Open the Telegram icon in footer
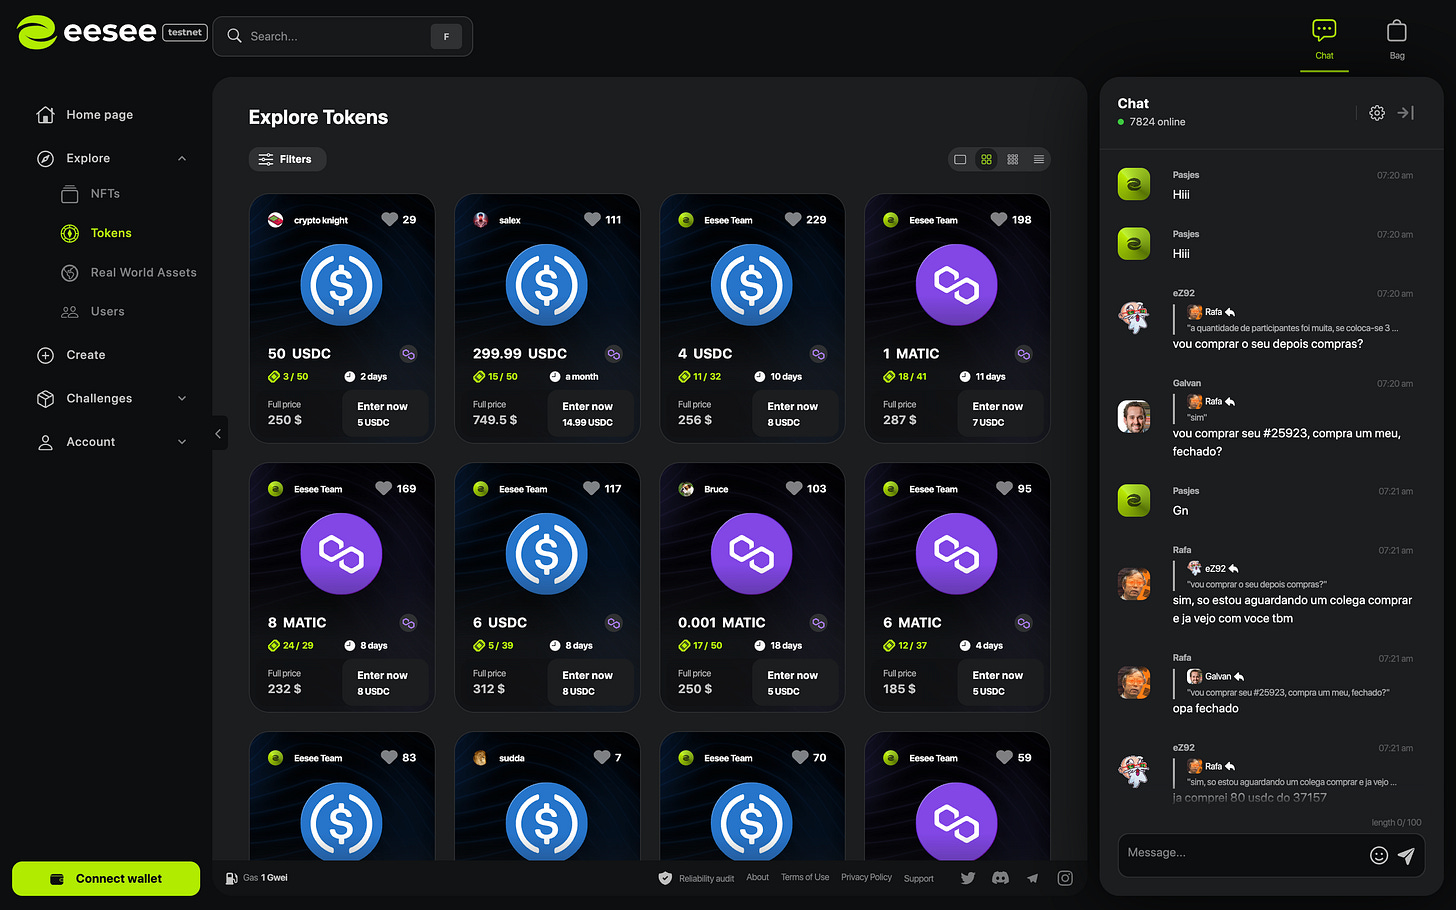 pos(1033,878)
